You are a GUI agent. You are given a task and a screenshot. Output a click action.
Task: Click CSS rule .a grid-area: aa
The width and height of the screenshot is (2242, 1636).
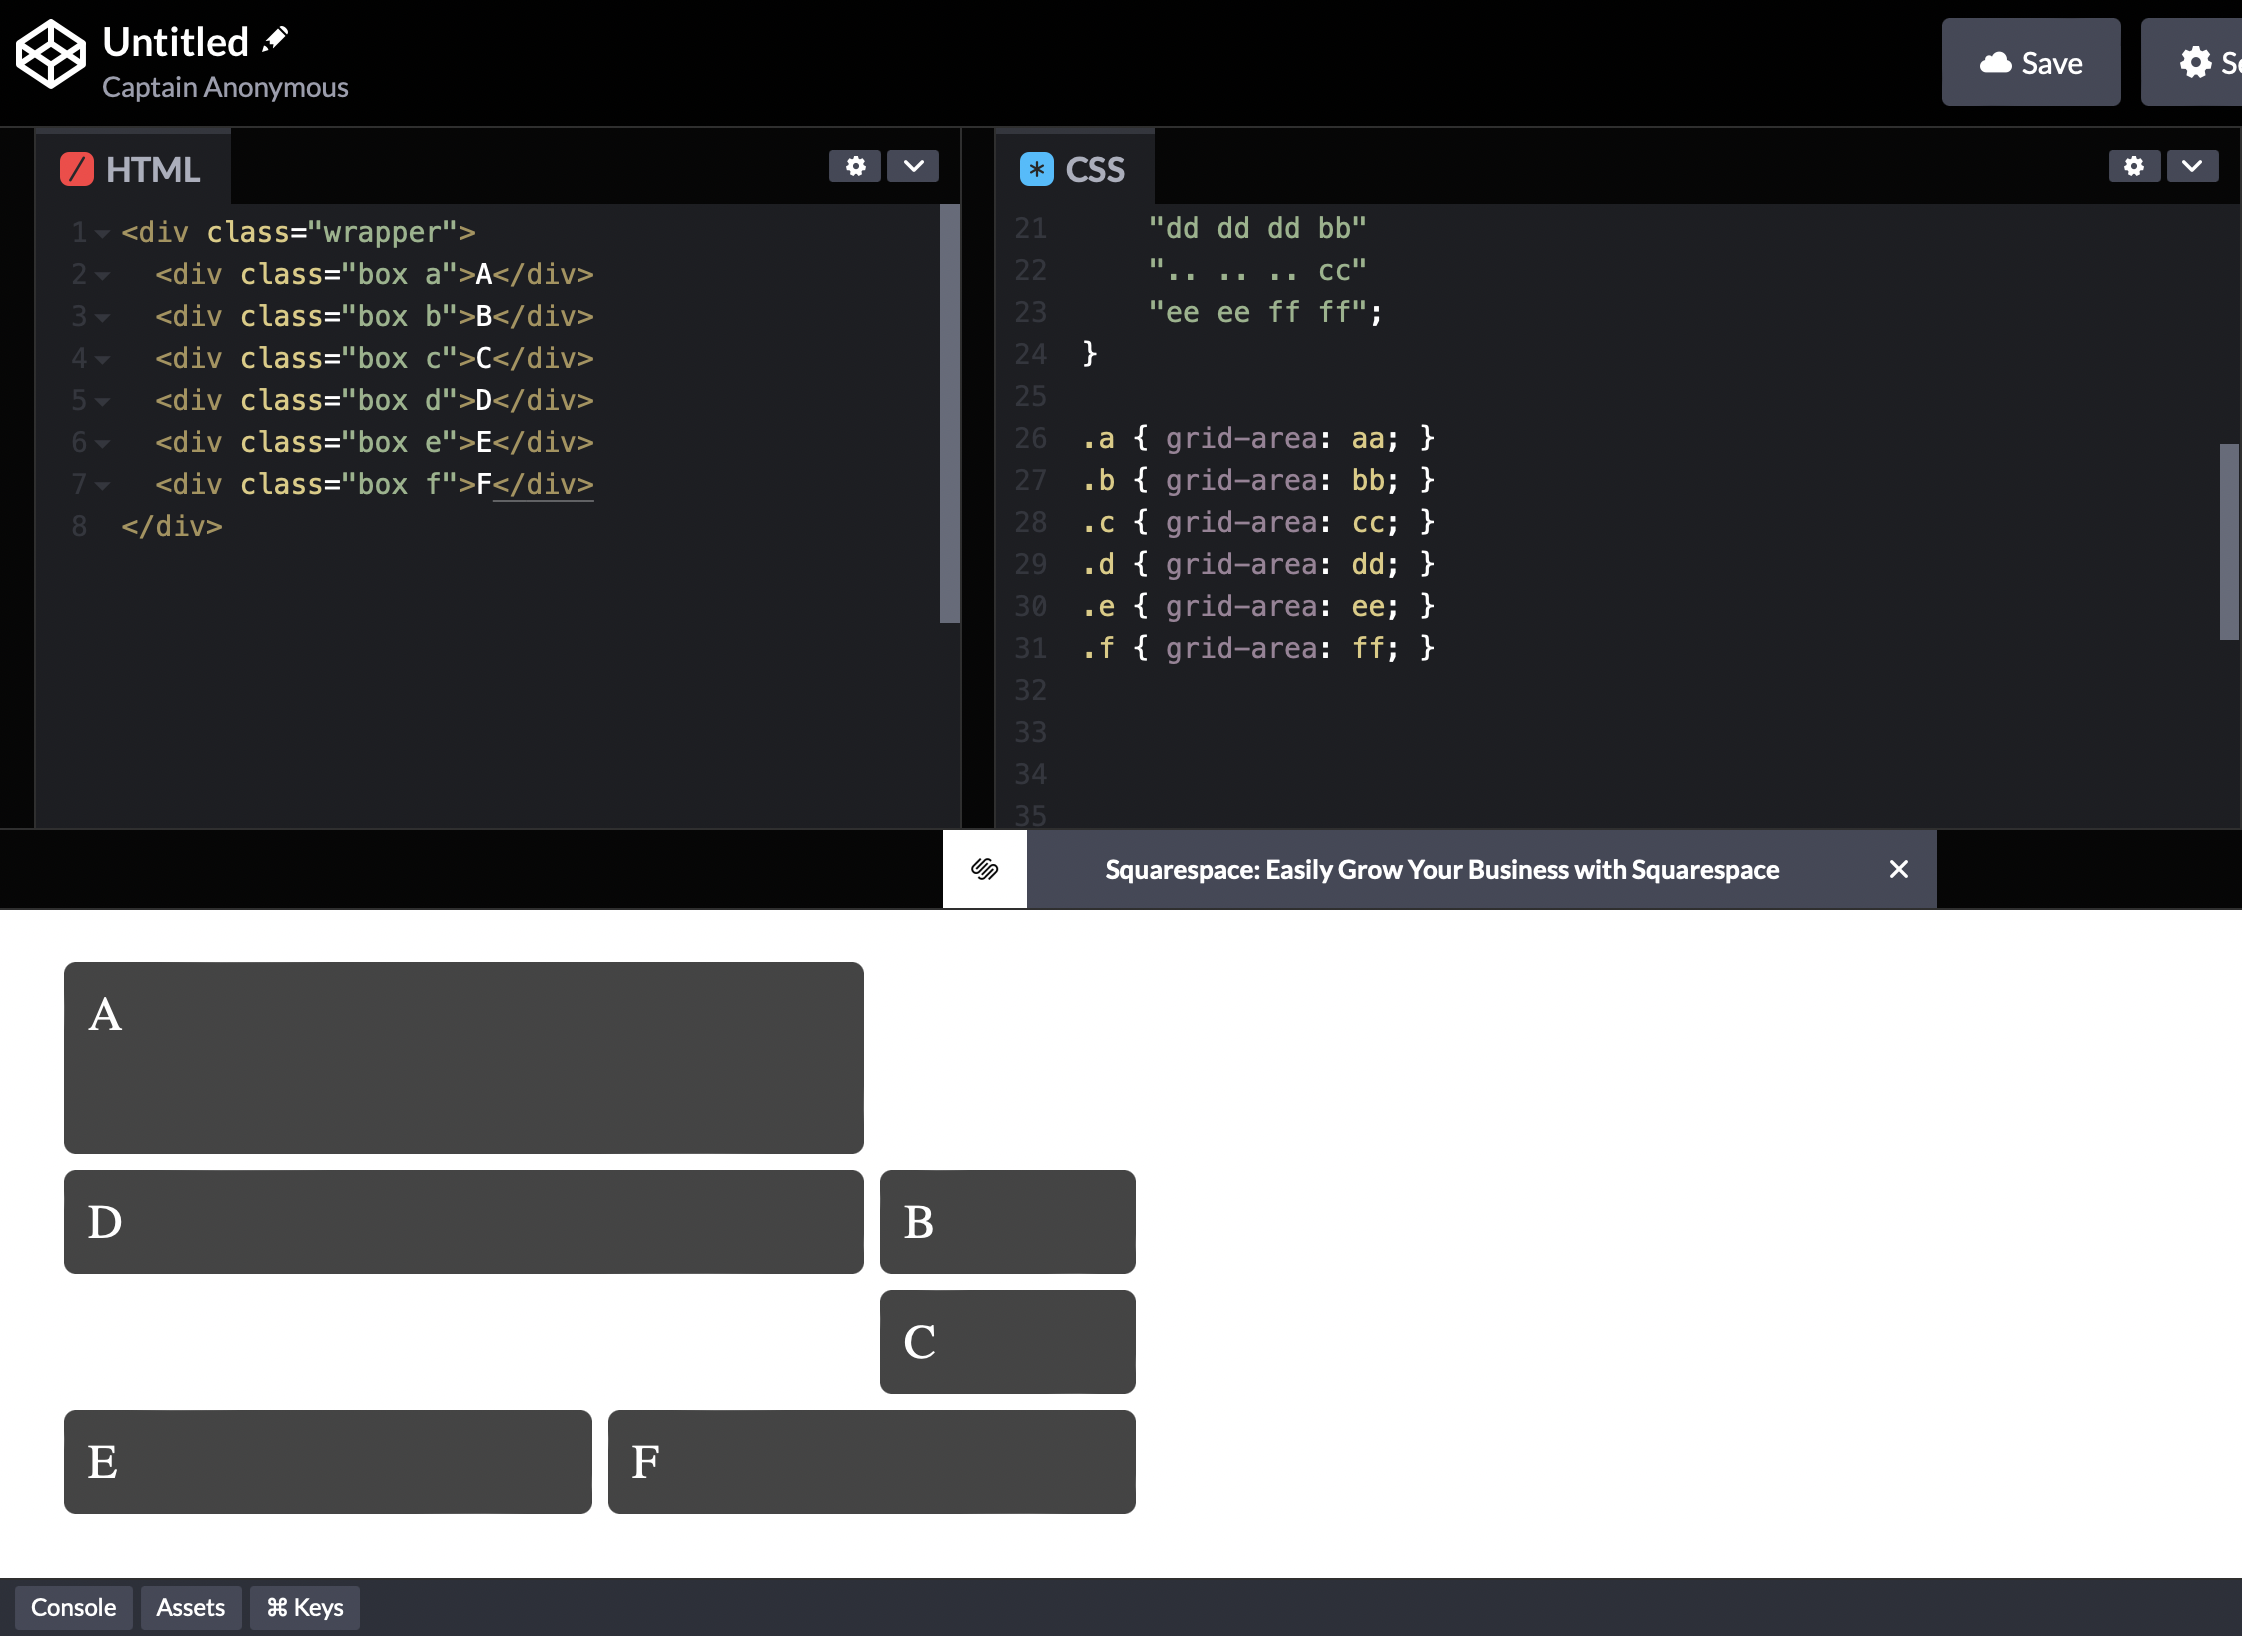(x=1258, y=438)
